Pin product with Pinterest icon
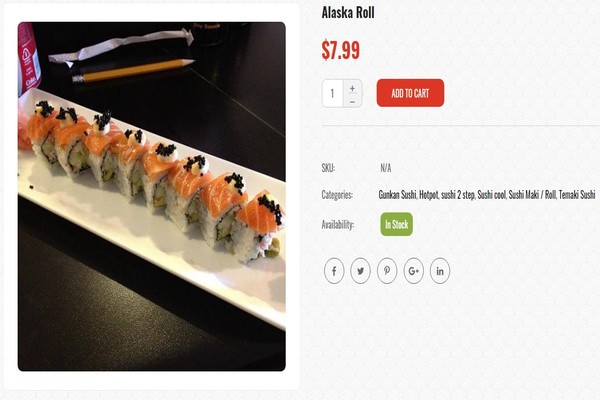 click(387, 271)
